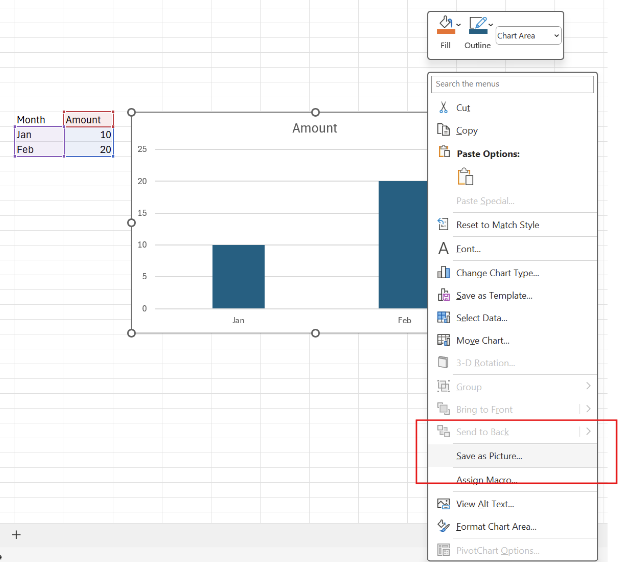The image size is (618, 562).
Task: Open Select Data... entry
Action: point(482,318)
